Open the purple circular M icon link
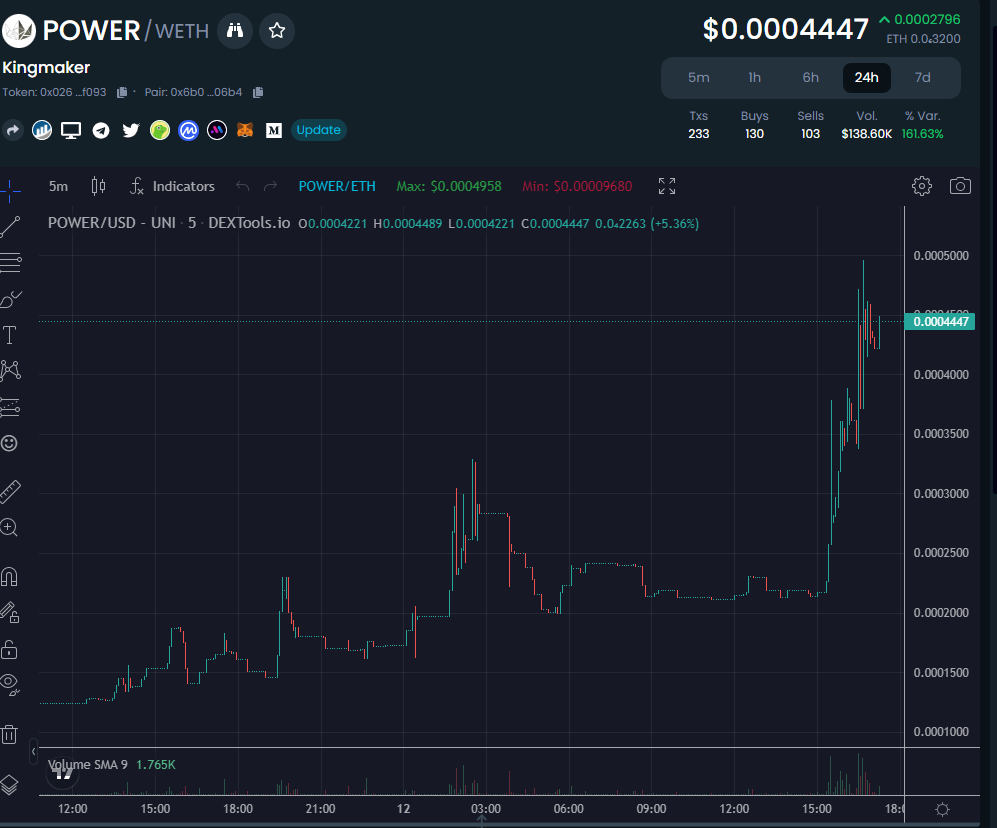Screen dimensions: 997x828 (217, 130)
